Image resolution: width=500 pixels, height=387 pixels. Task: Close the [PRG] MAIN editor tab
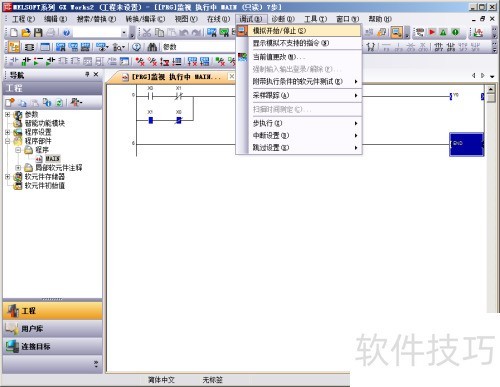click(x=232, y=76)
